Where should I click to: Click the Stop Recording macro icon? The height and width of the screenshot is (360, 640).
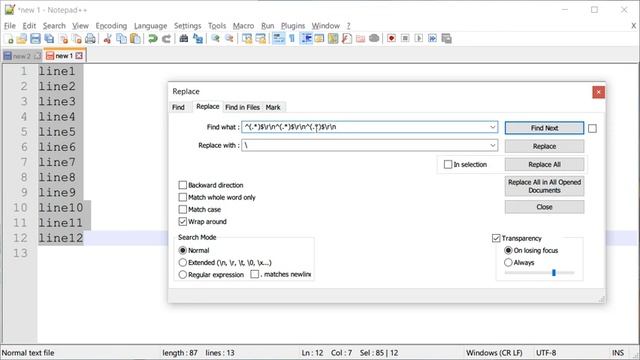[x=405, y=39]
